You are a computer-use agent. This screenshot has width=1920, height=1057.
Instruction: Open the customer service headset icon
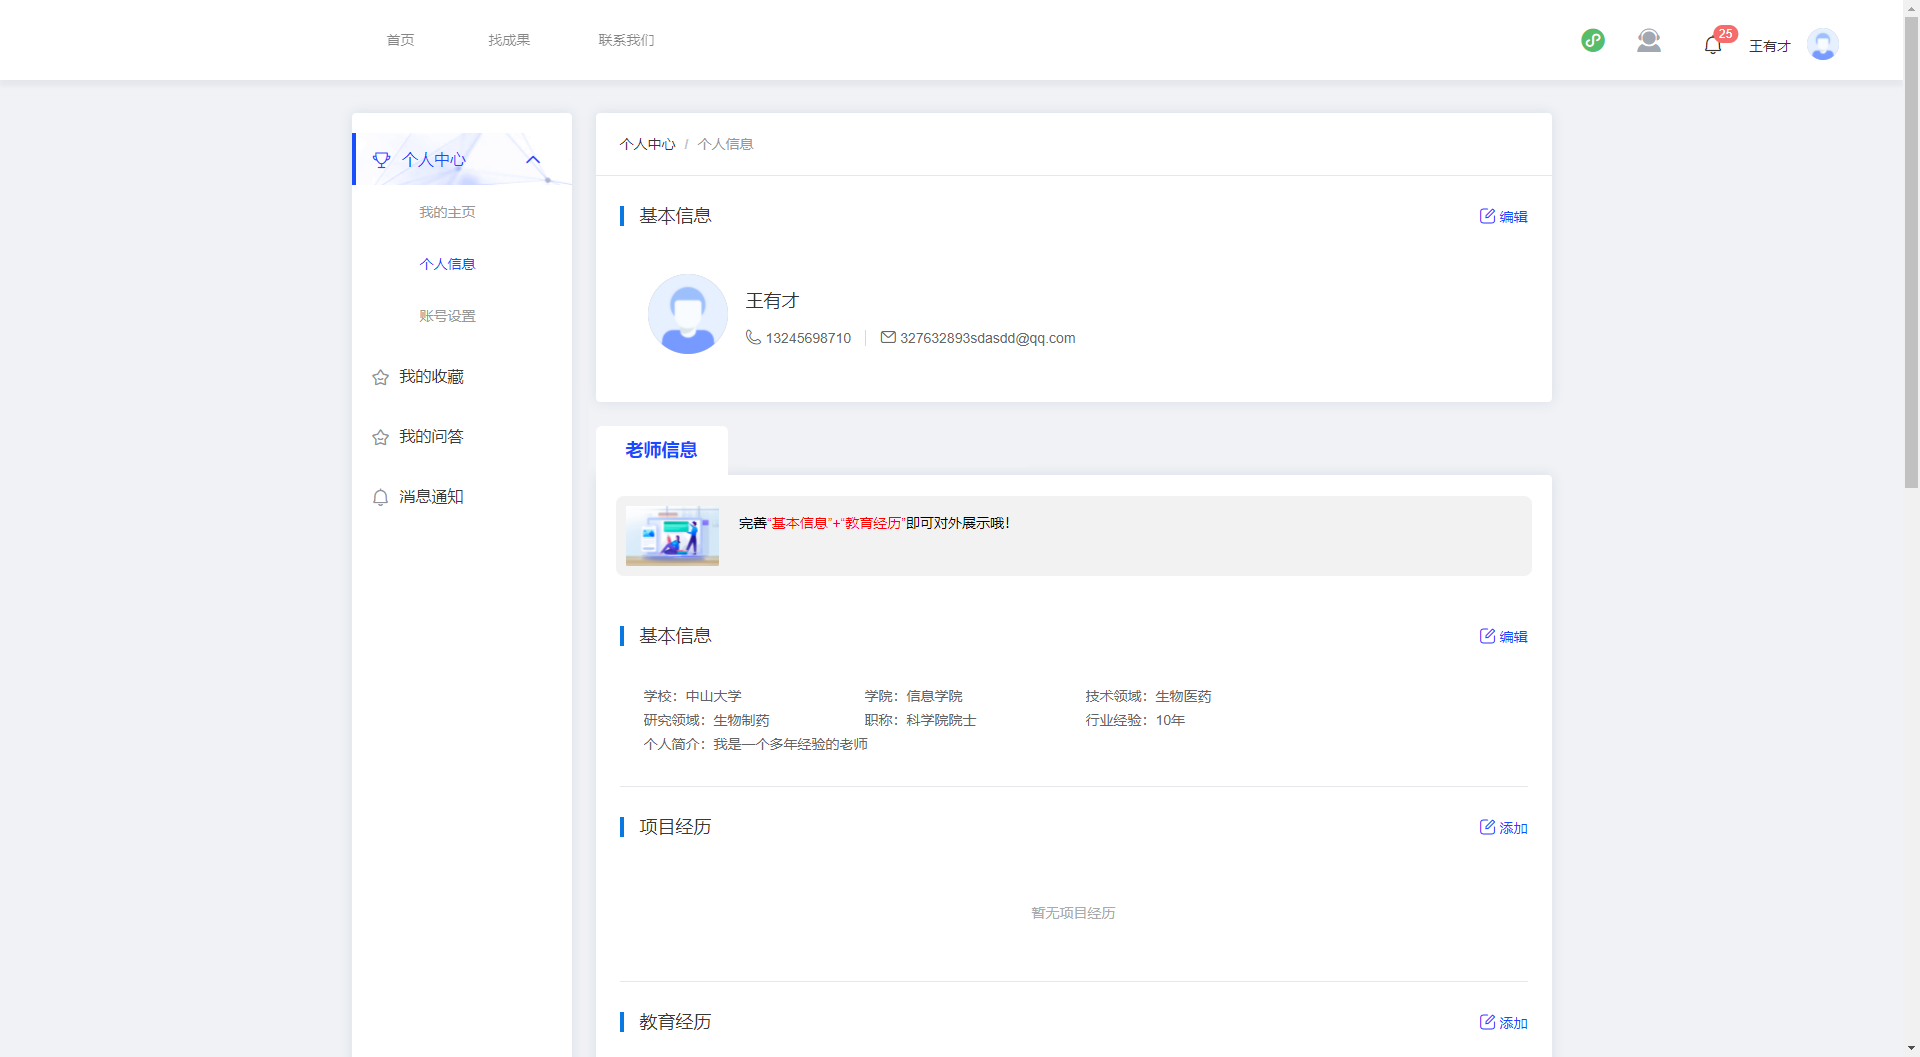pyautogui.click(x=1649, y=41)
